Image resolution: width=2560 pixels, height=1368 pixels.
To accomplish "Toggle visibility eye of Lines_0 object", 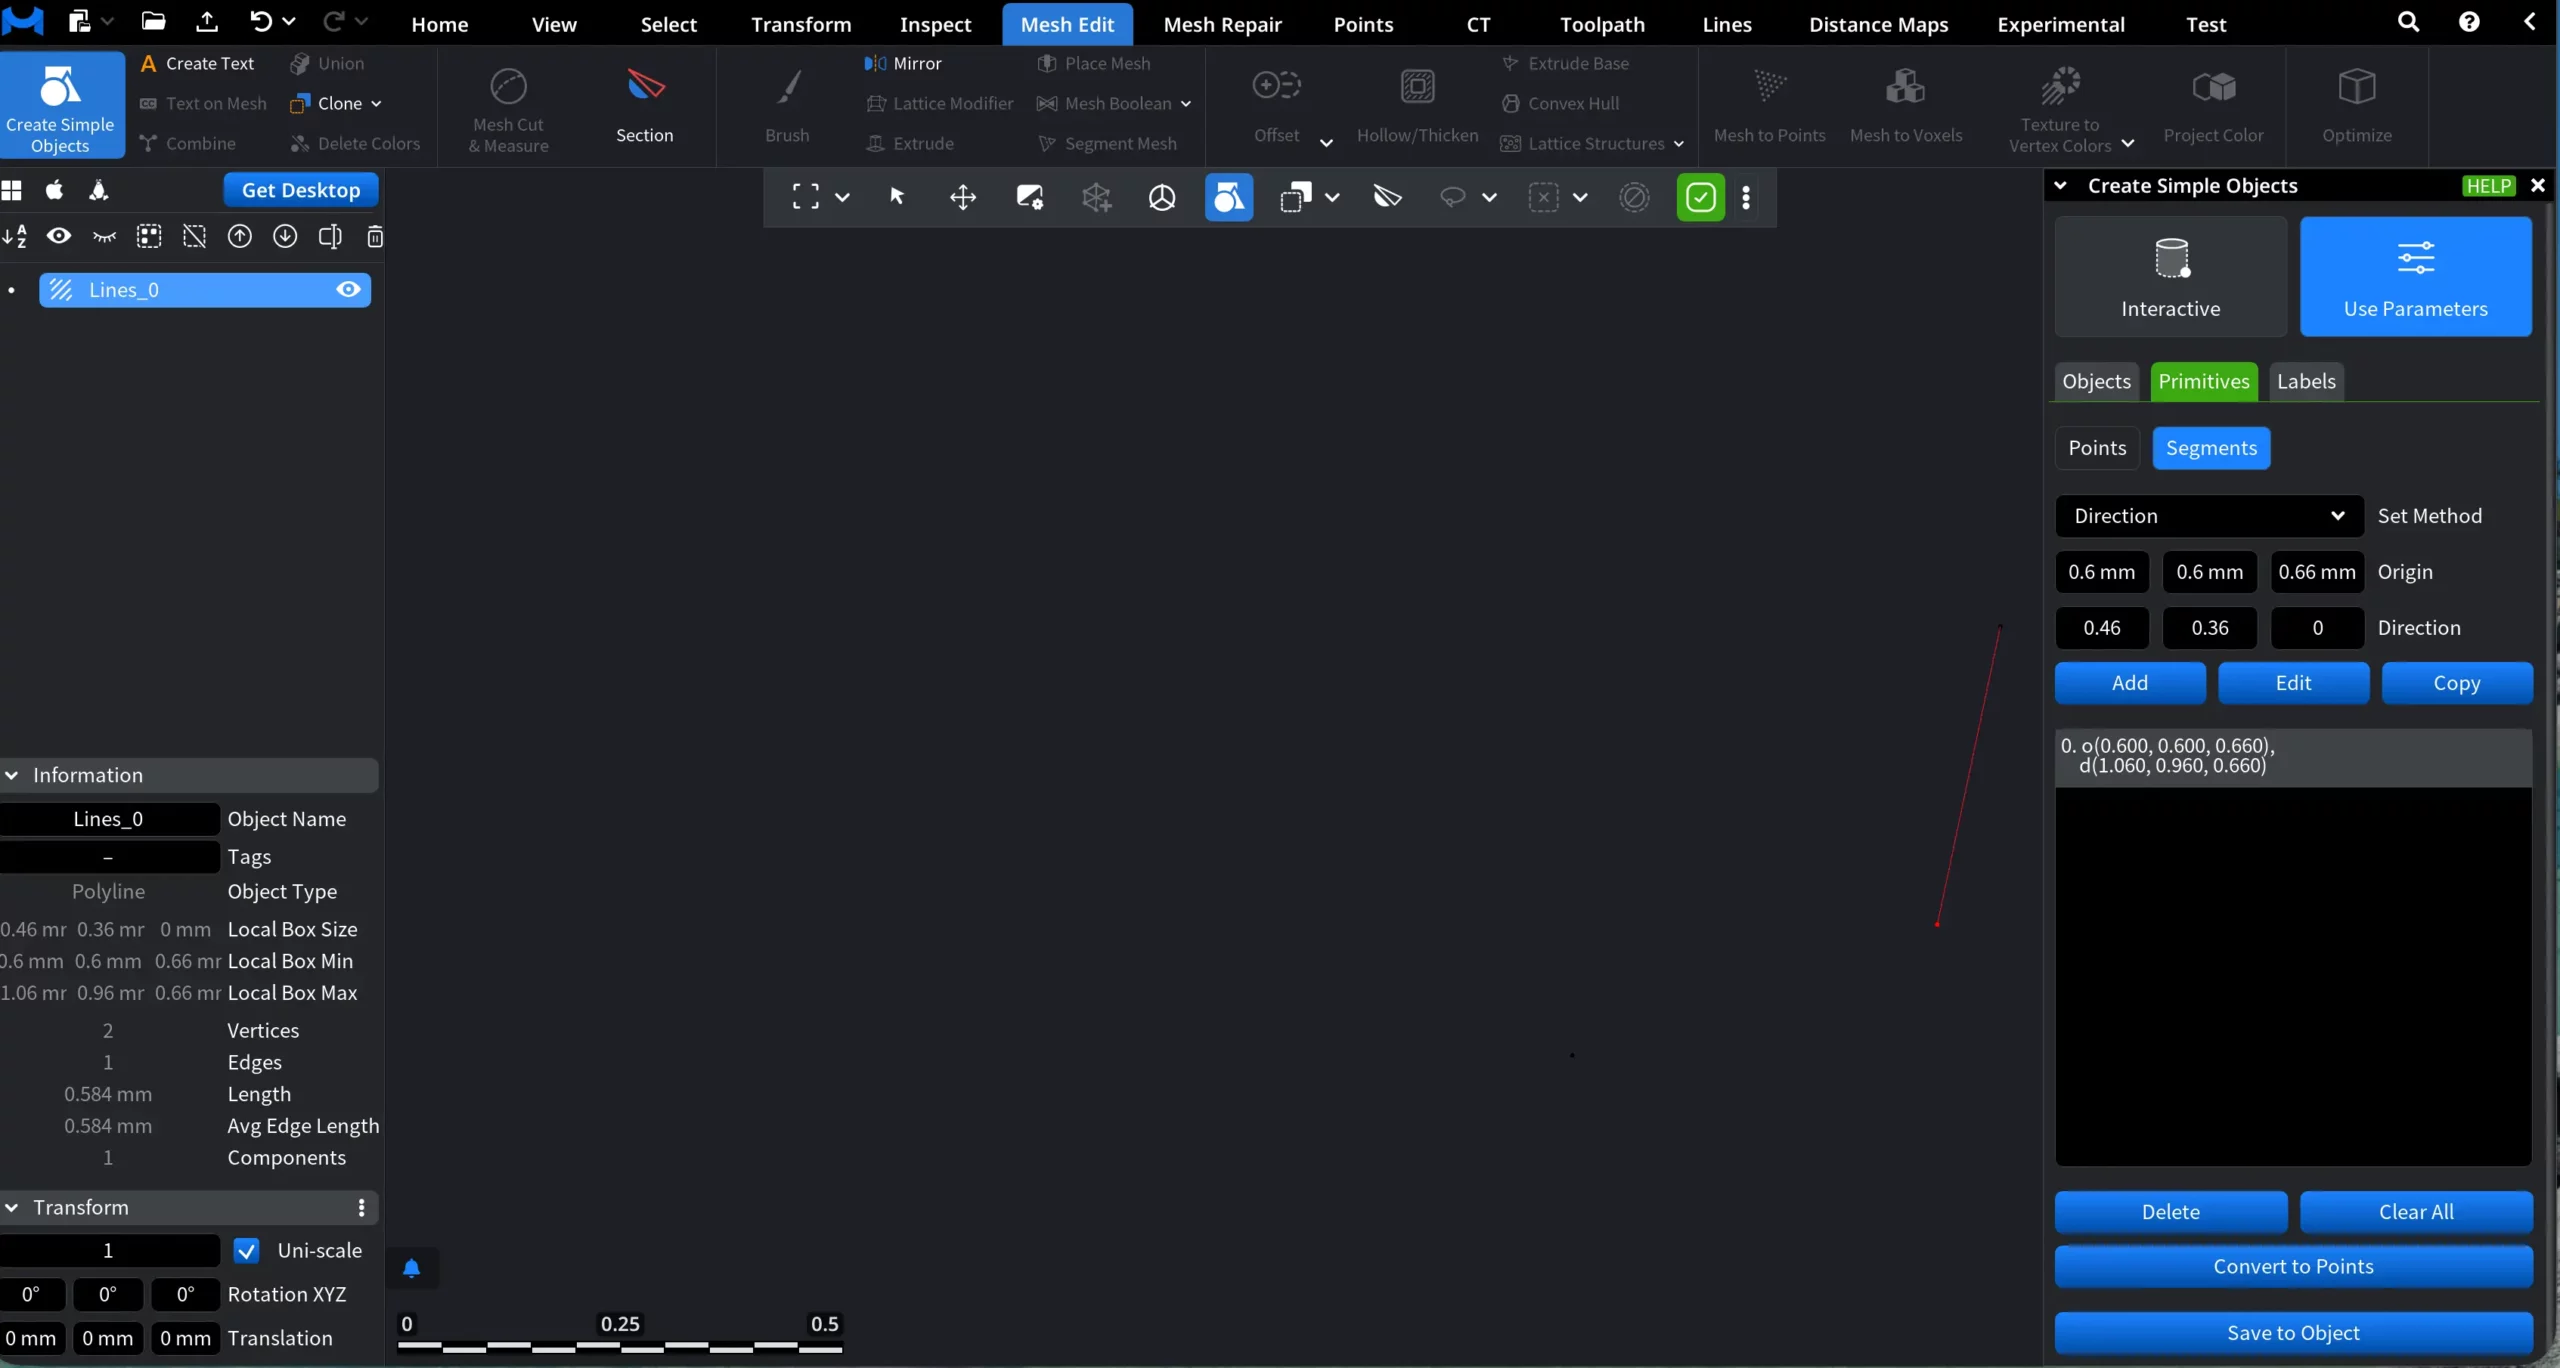I will 348,290.
